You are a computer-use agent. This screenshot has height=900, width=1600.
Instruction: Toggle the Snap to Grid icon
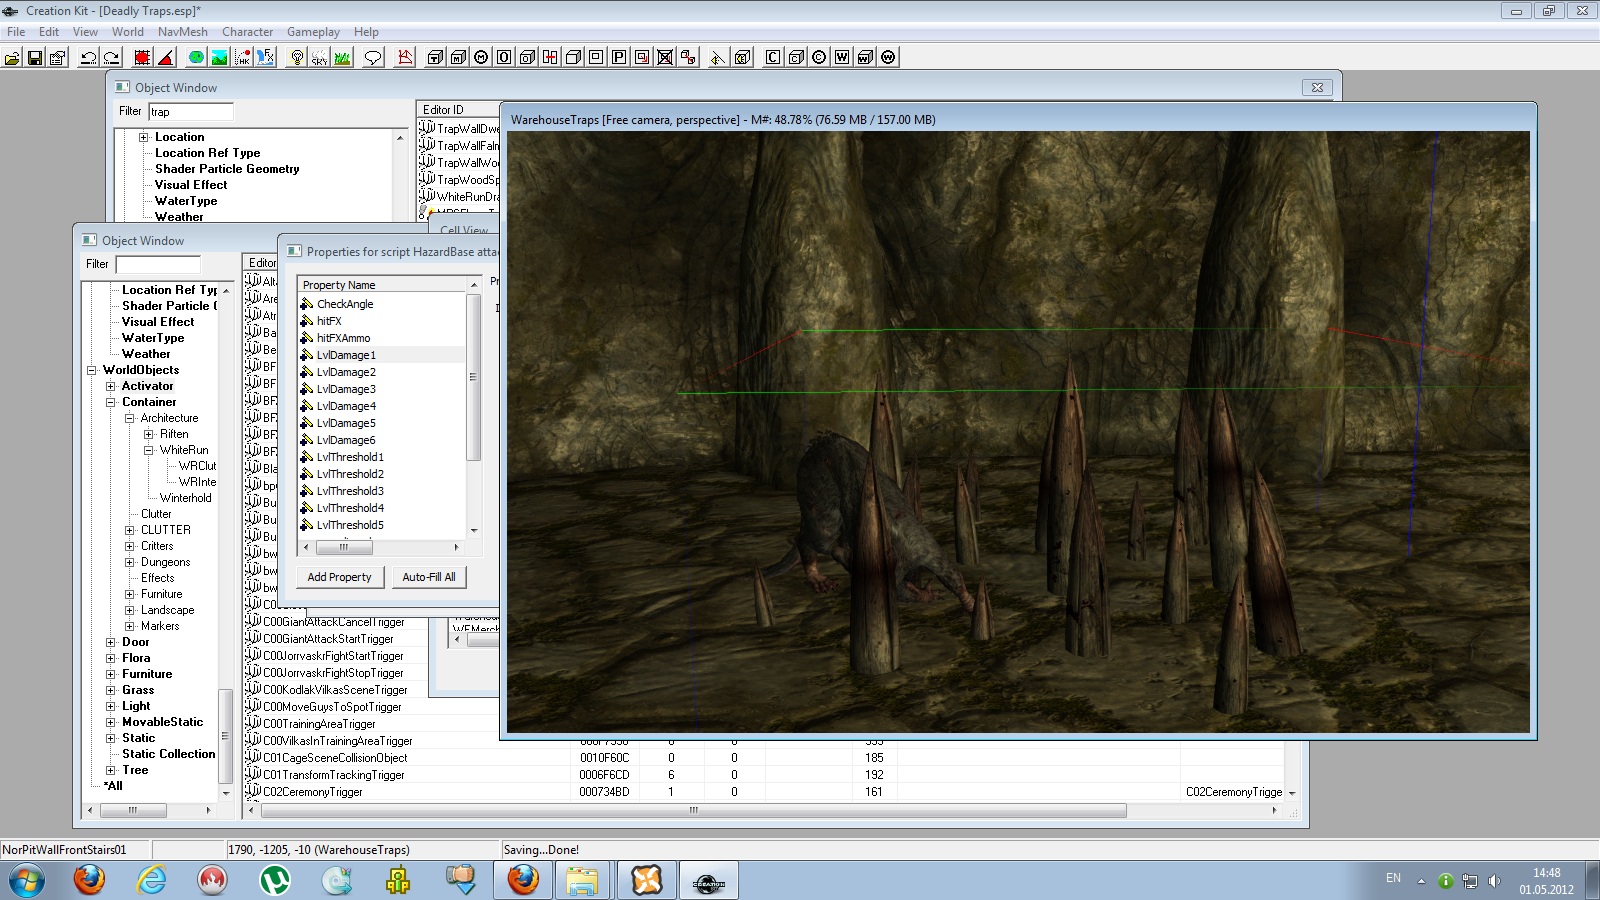point(142,57)
